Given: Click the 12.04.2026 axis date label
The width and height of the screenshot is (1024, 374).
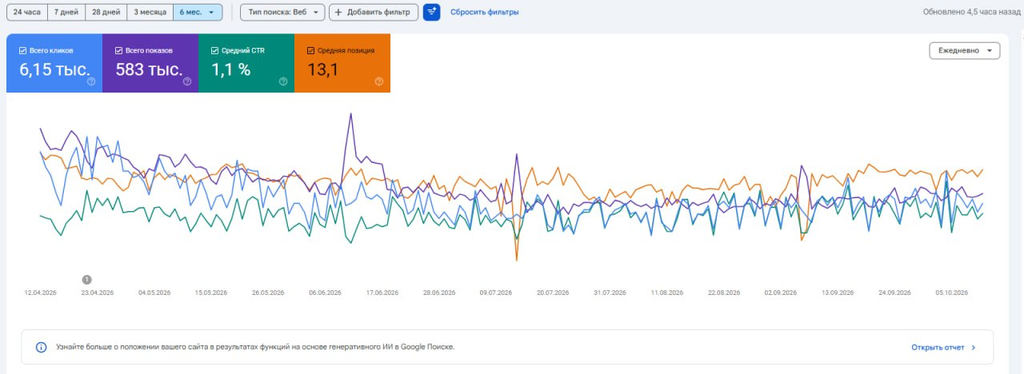Looking at the screenshot, I should pyautogui.click(x=40, y=293).
